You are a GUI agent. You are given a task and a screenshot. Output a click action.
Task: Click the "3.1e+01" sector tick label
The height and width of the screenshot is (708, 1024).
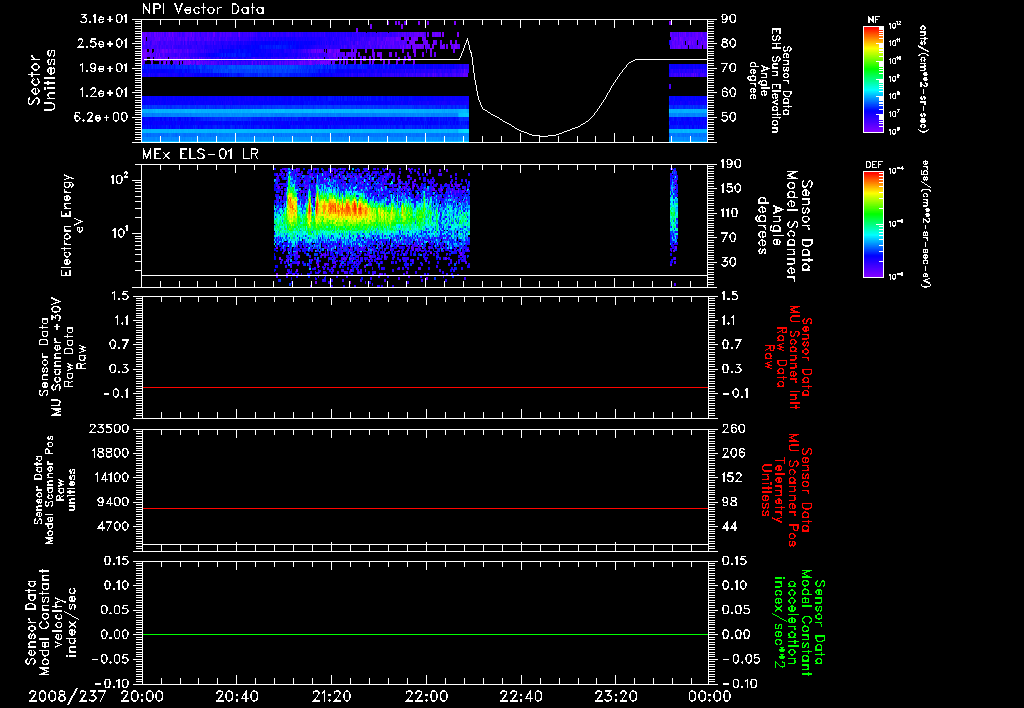tap(103, 19)
